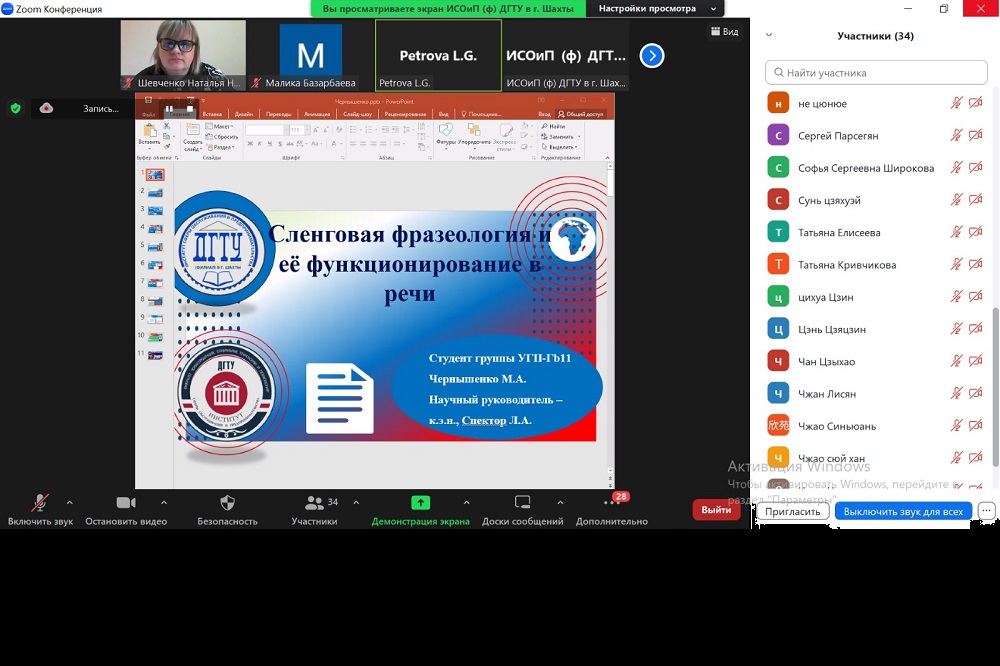Open Доски сообщений whiteboard icon
The height and width of the screenshot is (666, 1000).
(522, 503)
